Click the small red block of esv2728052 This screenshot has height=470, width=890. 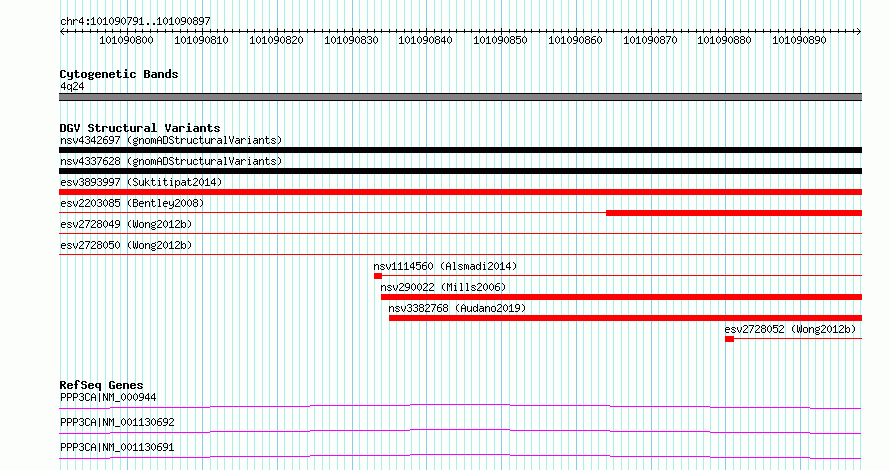coord(729,339)
